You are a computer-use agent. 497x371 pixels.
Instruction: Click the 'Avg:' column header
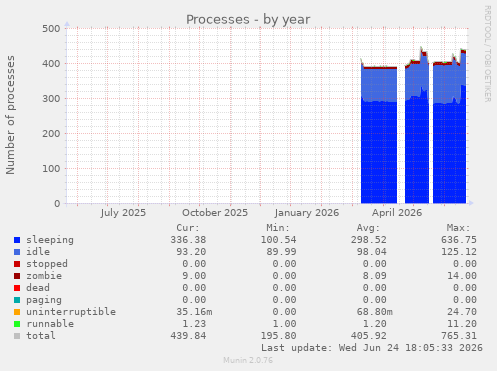pos(368,228)
